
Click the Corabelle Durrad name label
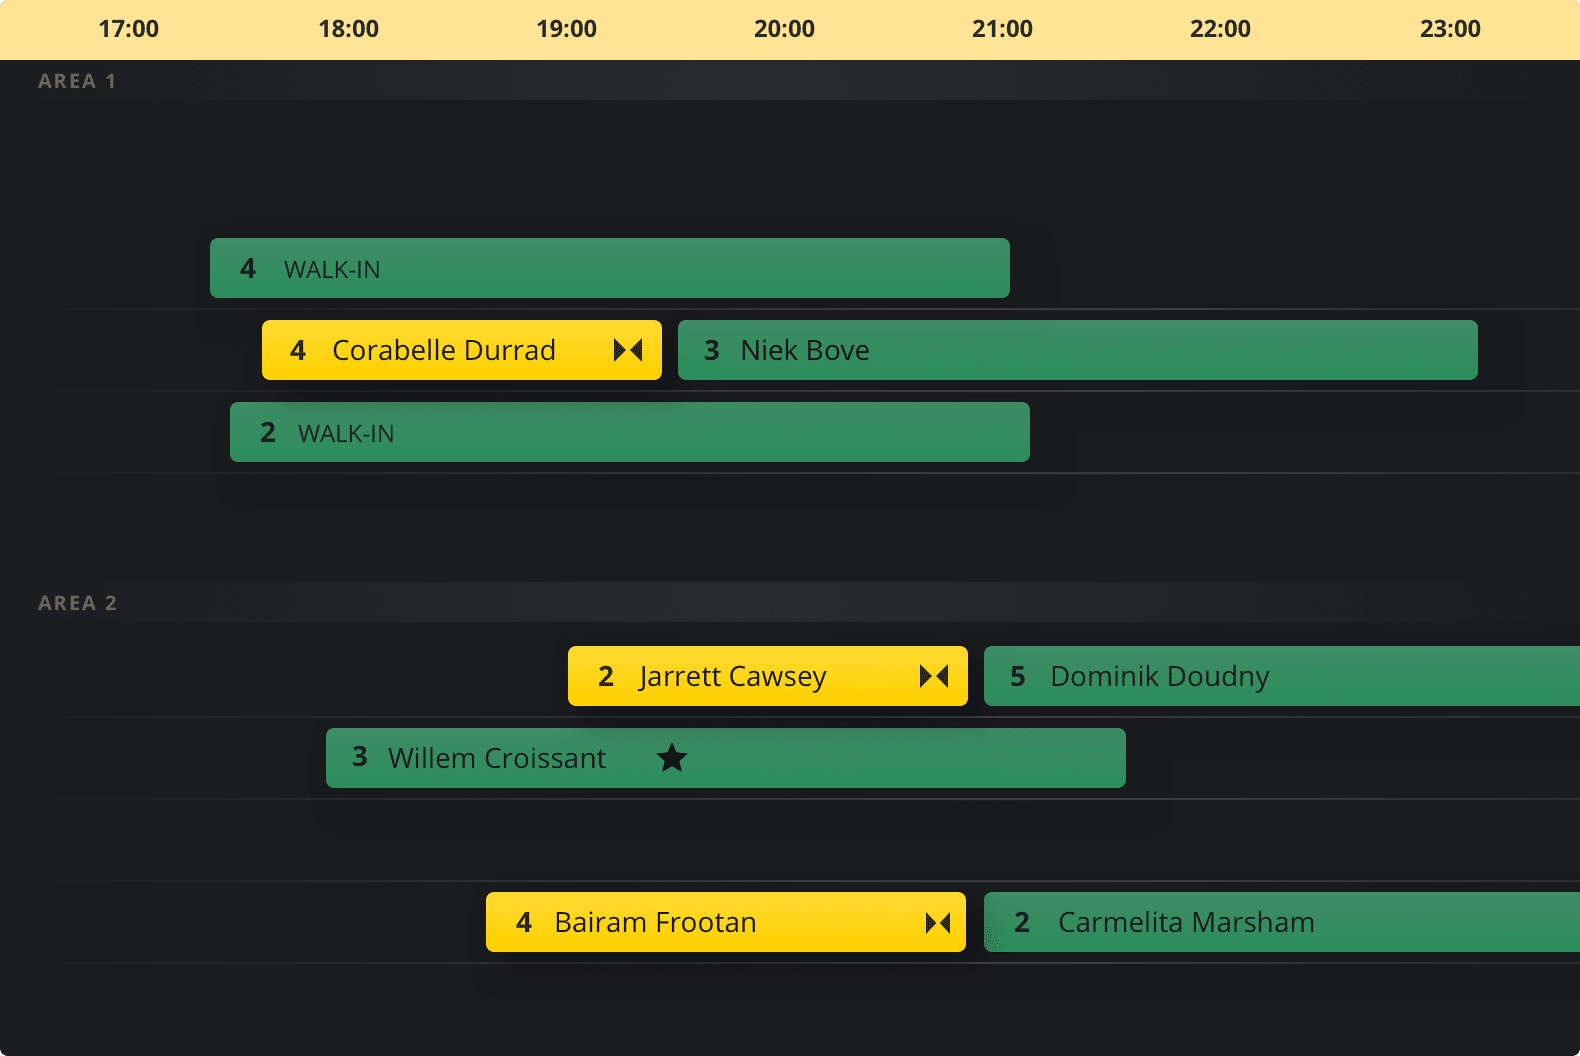tap(443, 350)
